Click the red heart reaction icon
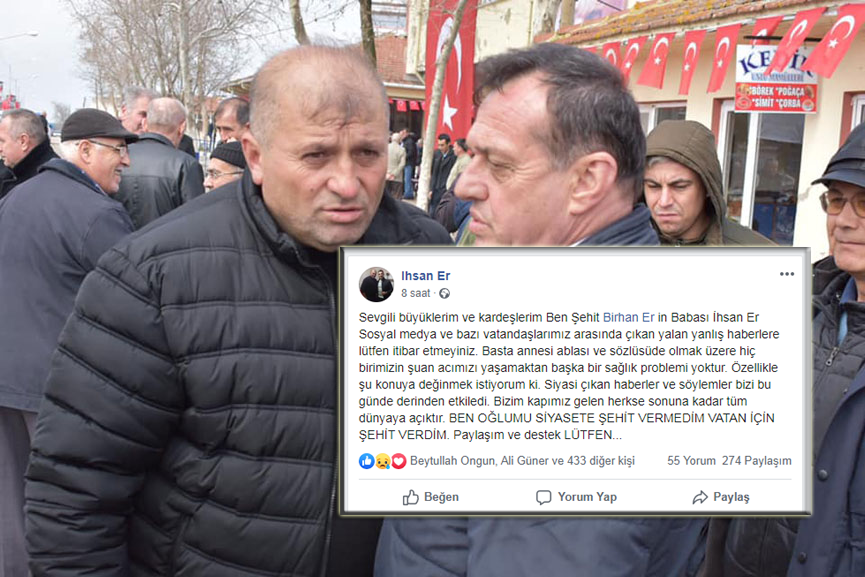The height and width of the screenshot is (577, 865). (398, 461)
